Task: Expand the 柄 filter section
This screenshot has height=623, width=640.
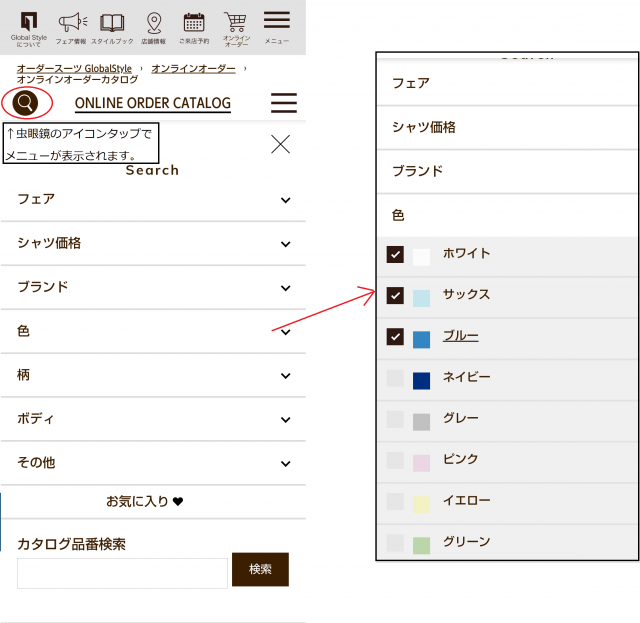Action: pyautogui.click(x=153, y=375)
